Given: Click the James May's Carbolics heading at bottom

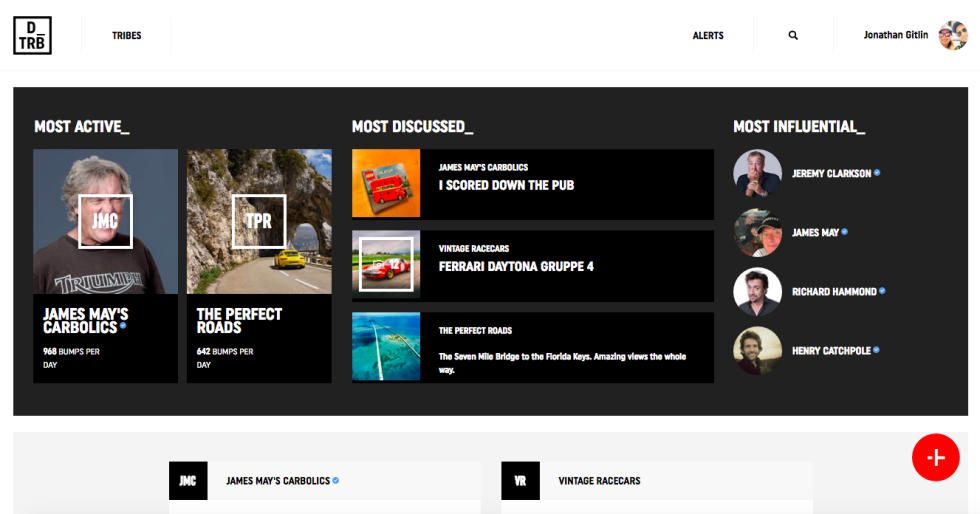Looking at the screenshot, I should [x=278, y=481].
